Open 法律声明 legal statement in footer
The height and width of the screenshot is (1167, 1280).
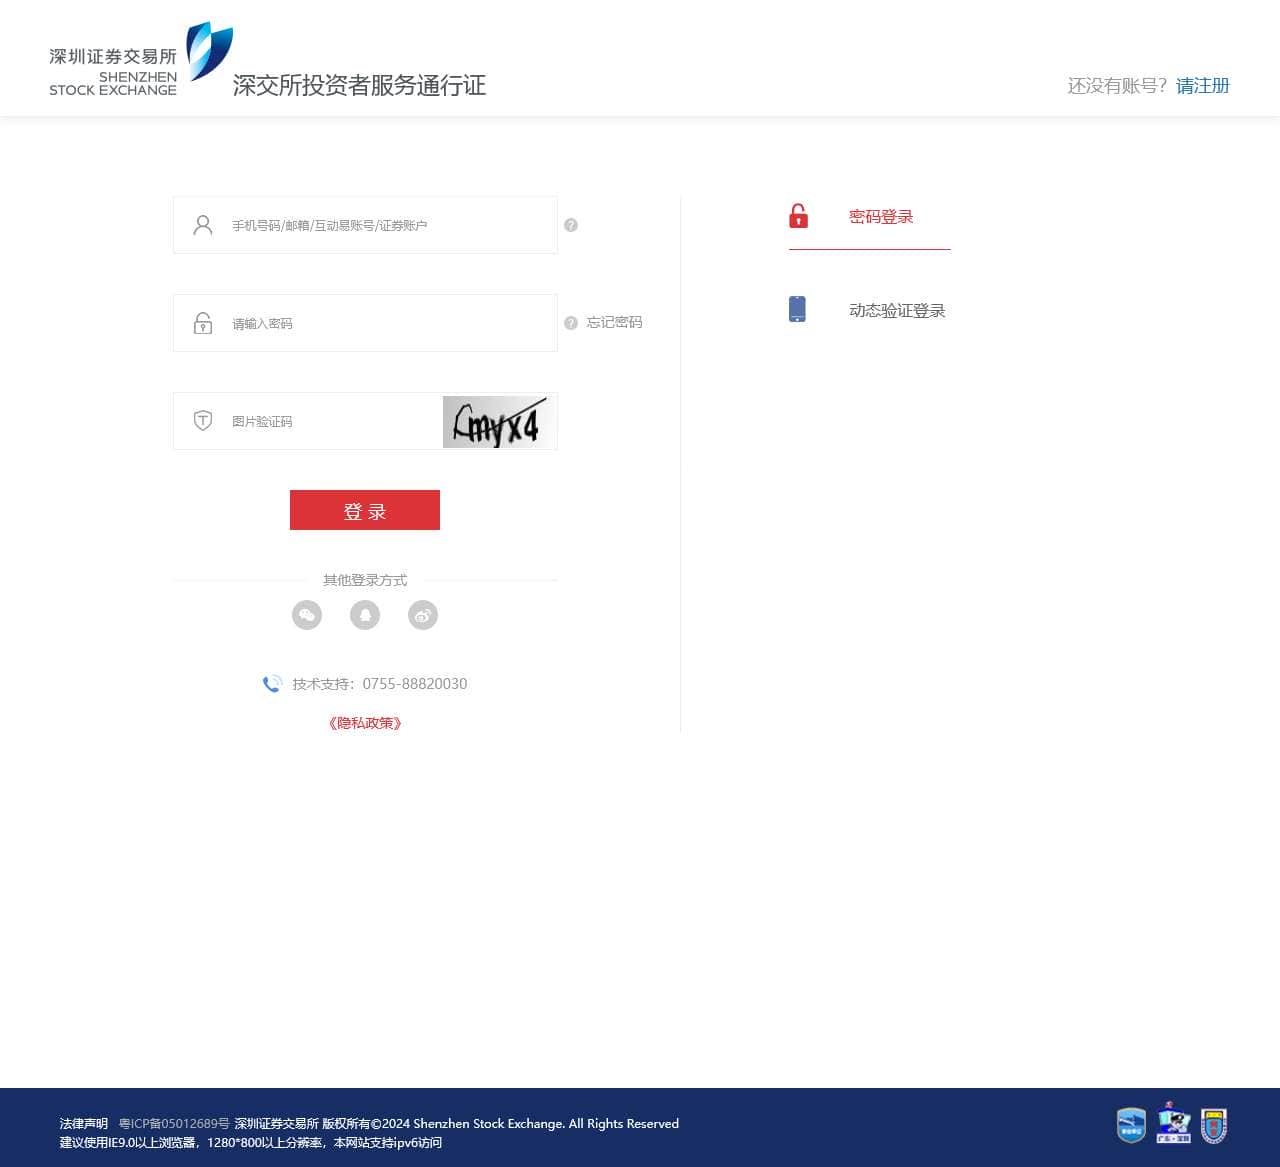tap(83, 1123)
